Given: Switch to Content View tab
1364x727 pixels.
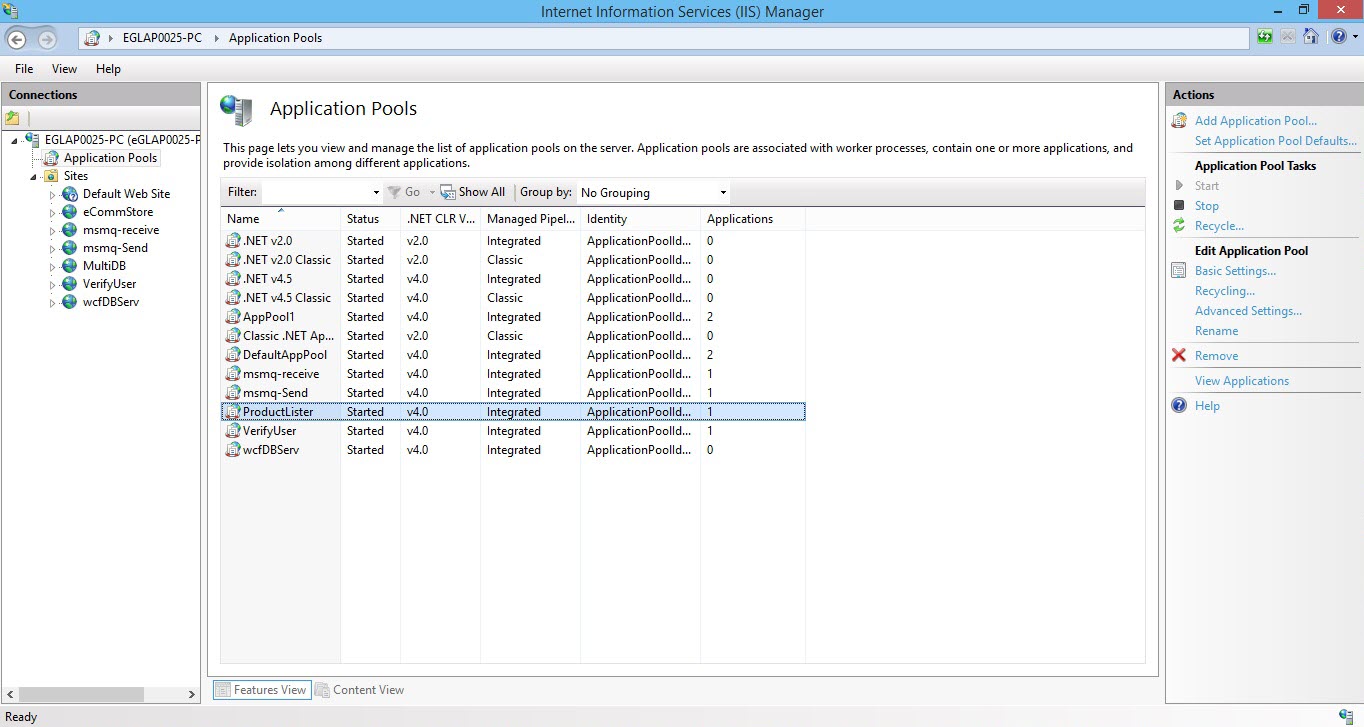Looking at the screenshot, I should (360, 690).
